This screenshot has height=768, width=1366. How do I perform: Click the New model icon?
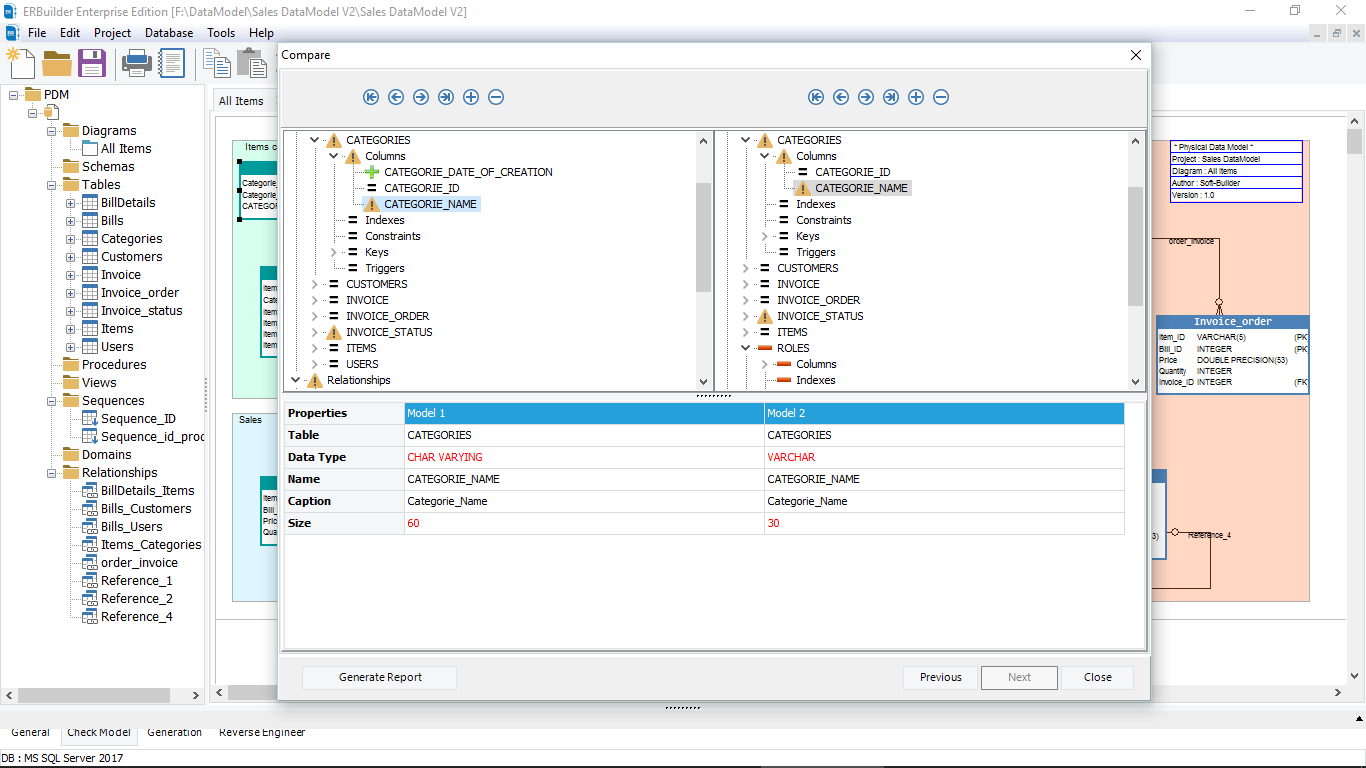21,62
